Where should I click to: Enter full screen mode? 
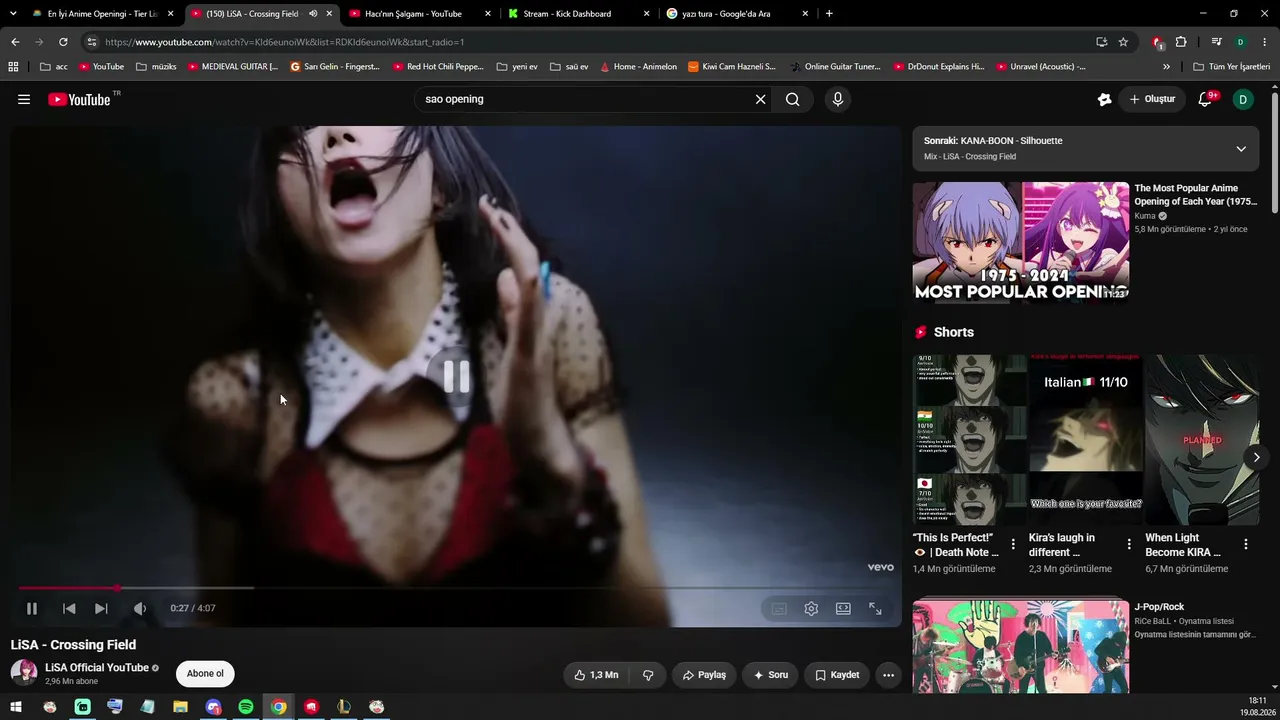(875, 608)
